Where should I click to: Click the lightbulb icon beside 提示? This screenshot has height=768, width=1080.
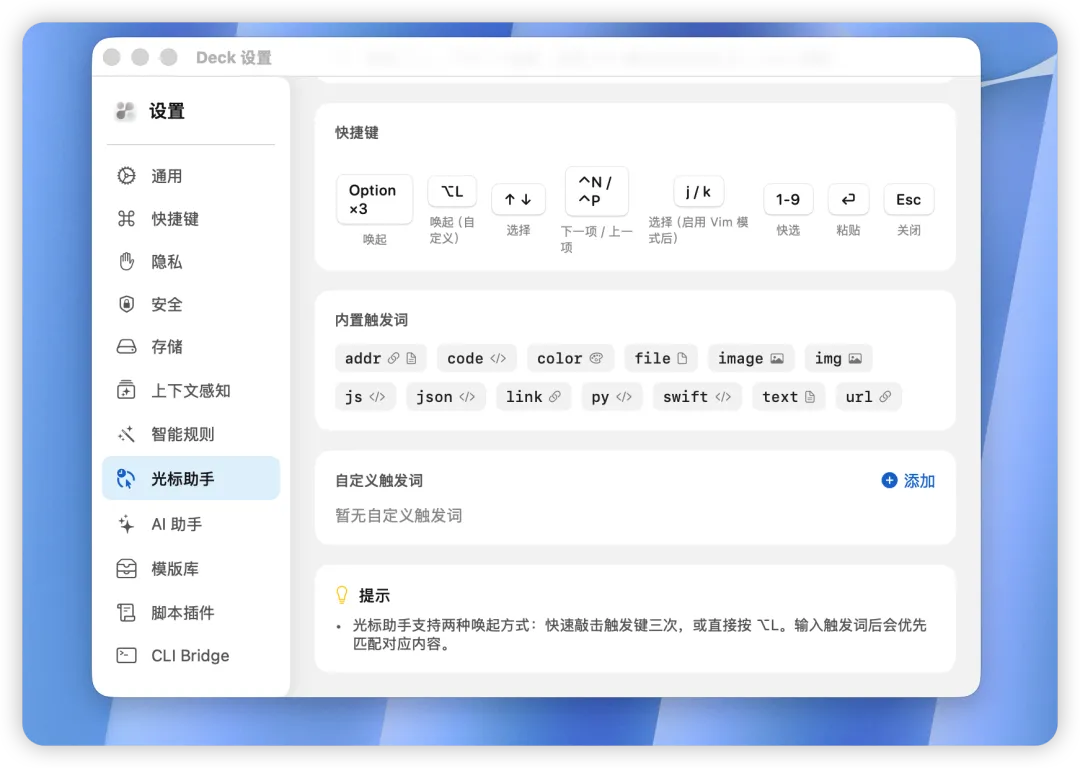pos(342,594)
